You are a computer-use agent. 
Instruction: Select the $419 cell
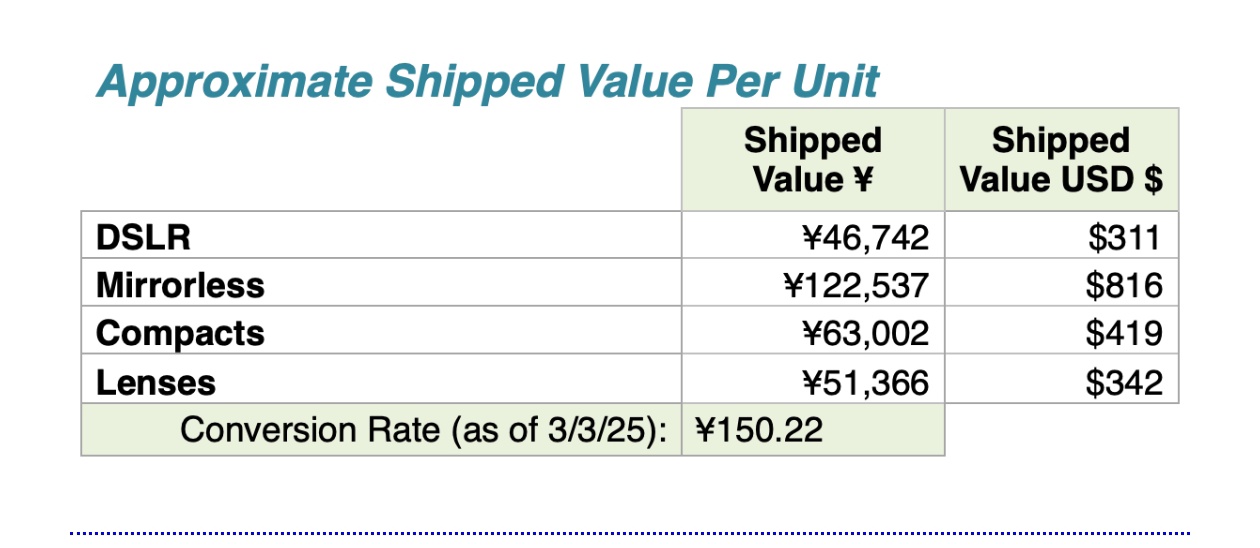pos(1061,332)
